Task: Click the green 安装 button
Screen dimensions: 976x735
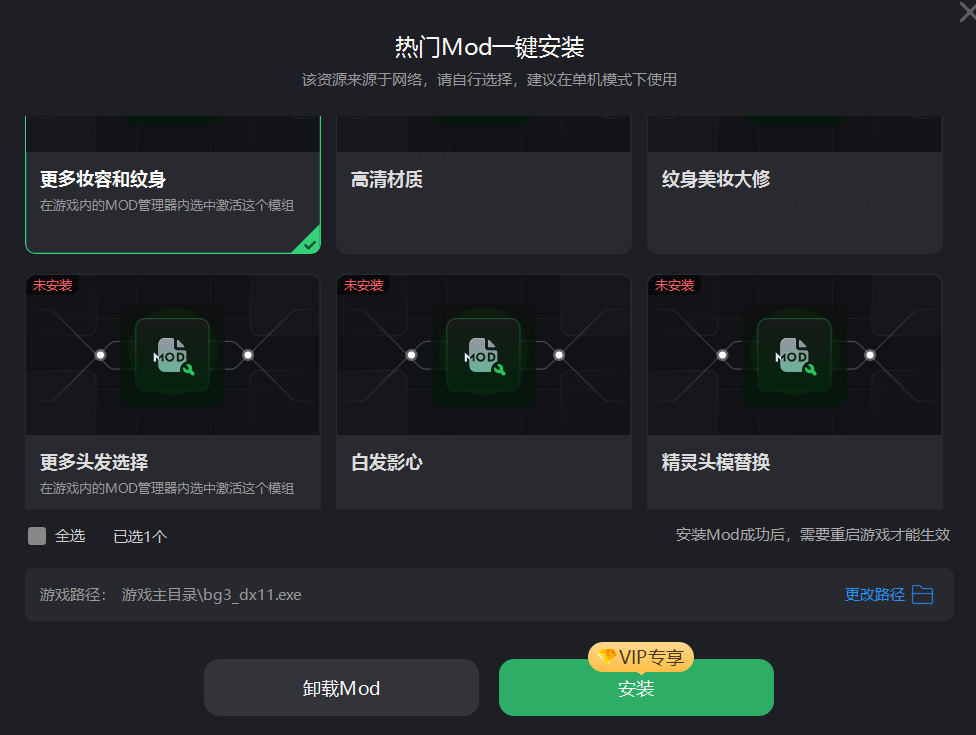Action: click(636, 688)
